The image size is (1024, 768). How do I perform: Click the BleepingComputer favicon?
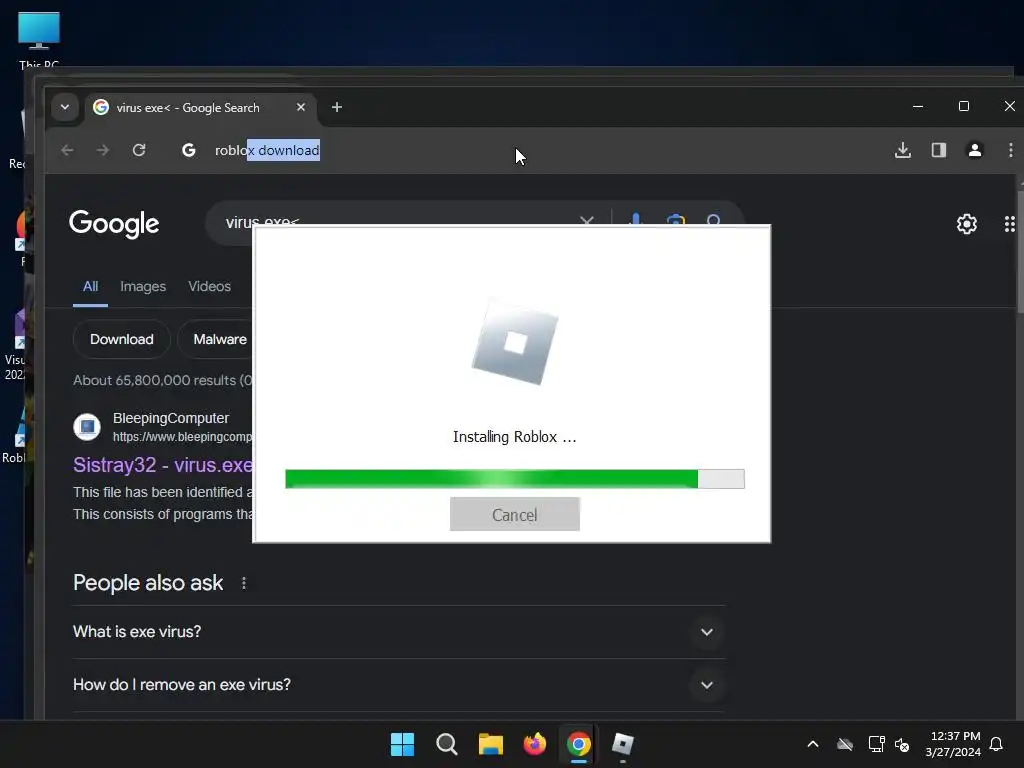point(87,427)
